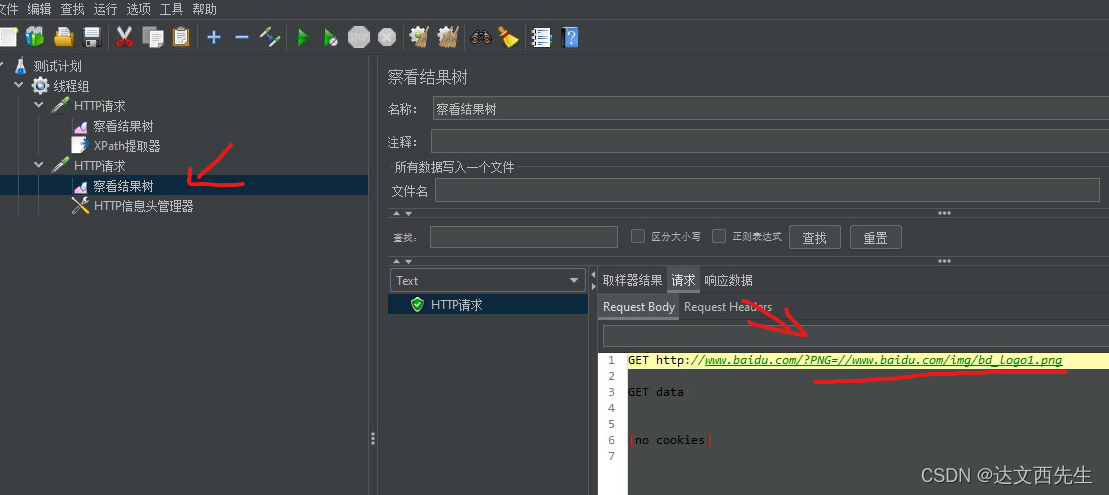Open Help via question mark icon
Viewport: 1109px width, 495px height.
[570, 37]
